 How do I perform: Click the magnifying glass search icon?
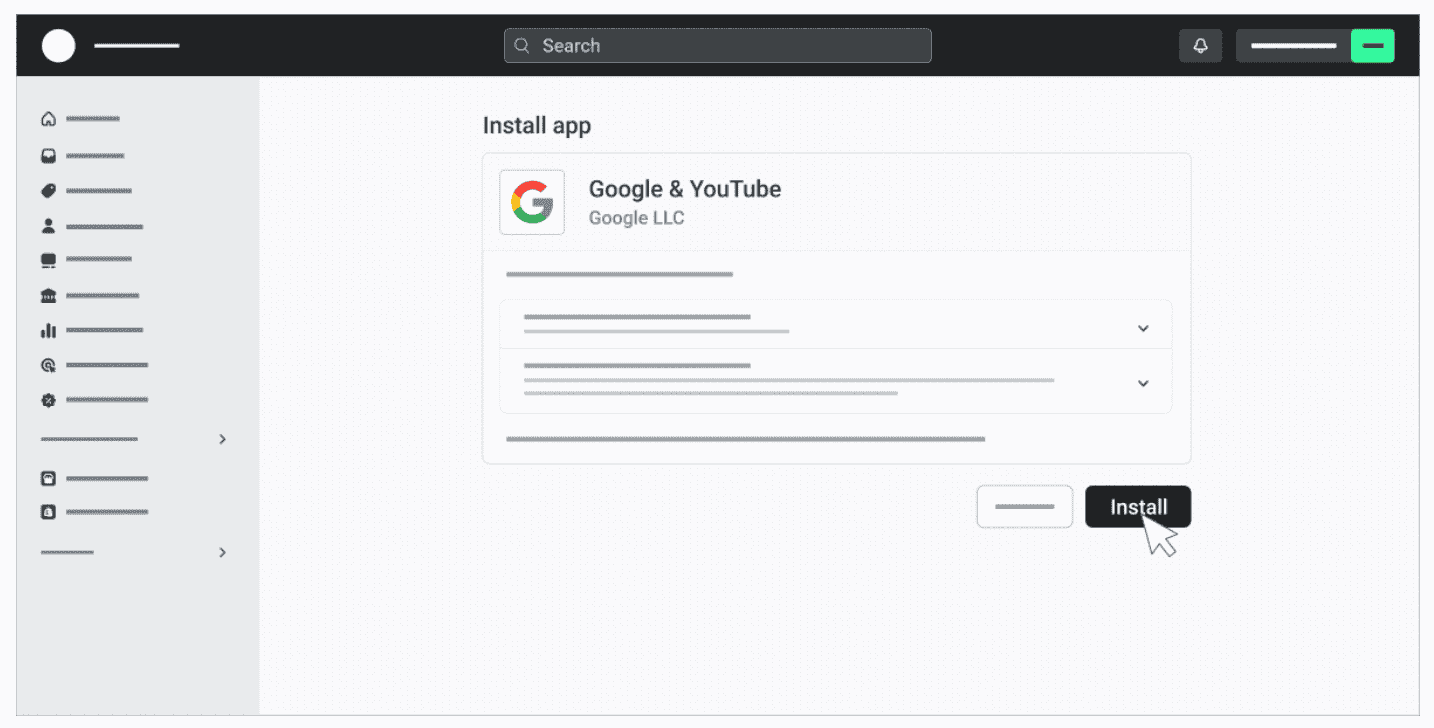point(521,45)
